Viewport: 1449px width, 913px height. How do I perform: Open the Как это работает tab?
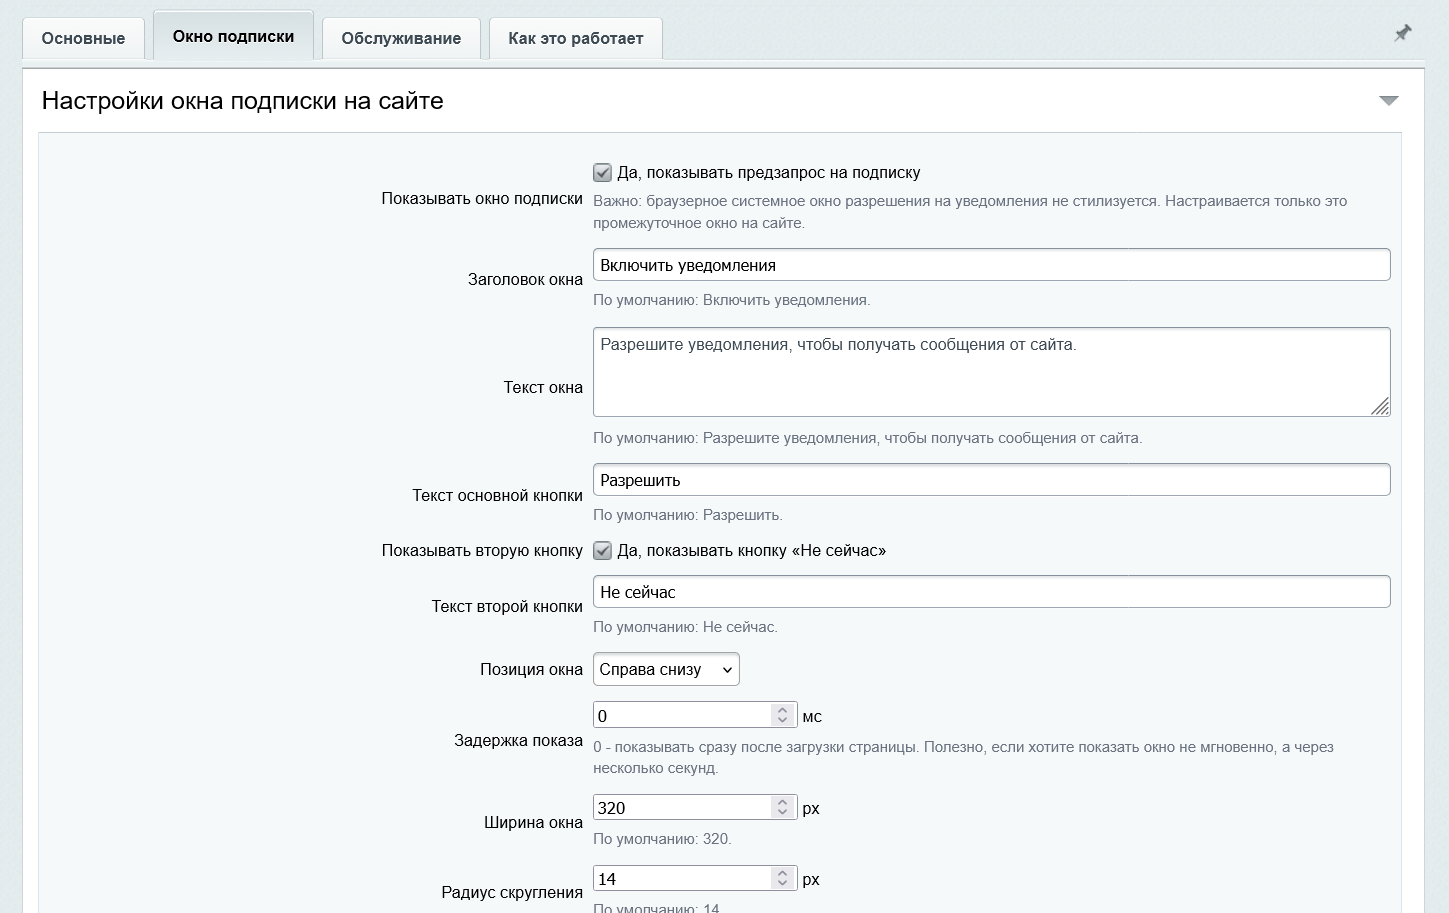pyautogui.click(x=575, y=38)
